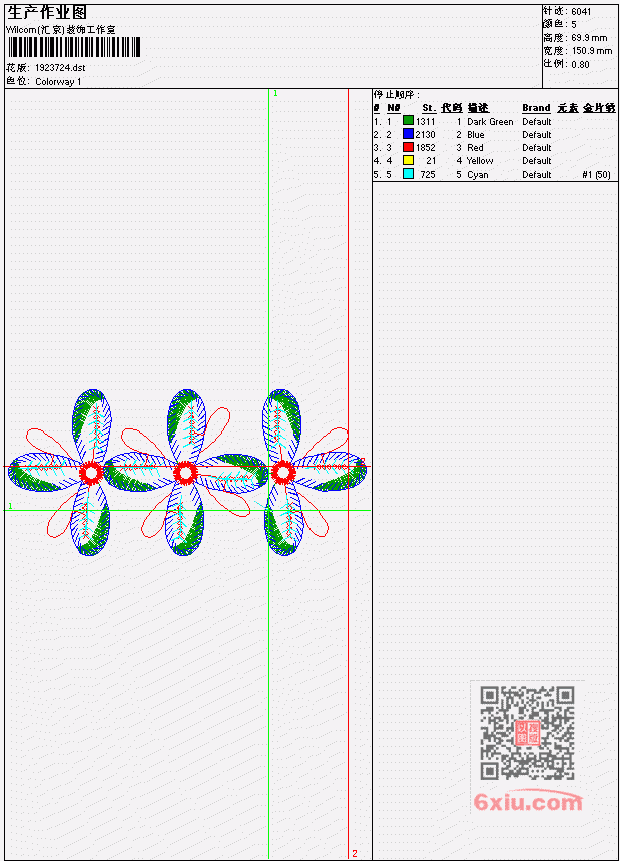This screenshot has width=620, height=861.
Task: Select the '生产作业图' title
Action: (x=47, y=13)
